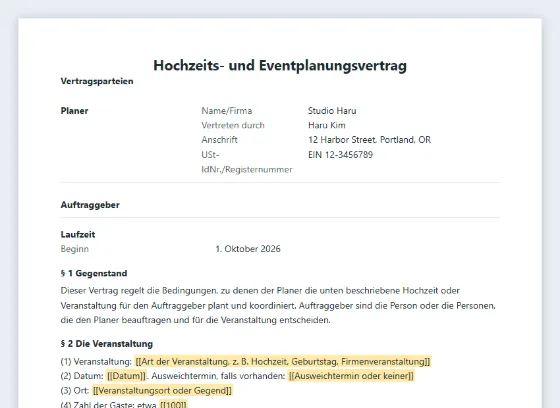Click the 'USt-IdNr./Registernummer' label

(x=247, y=162)
